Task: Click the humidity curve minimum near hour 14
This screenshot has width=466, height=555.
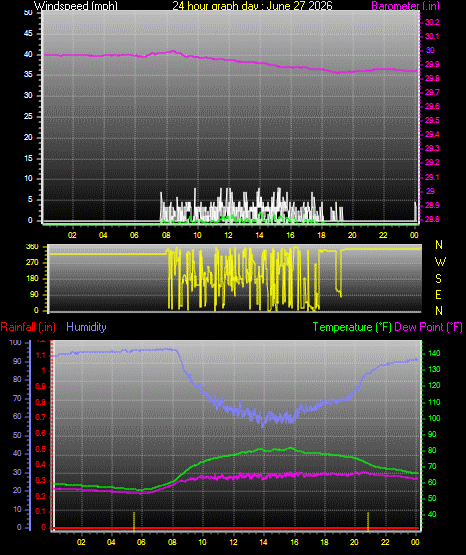Action: tap(263, 426)
